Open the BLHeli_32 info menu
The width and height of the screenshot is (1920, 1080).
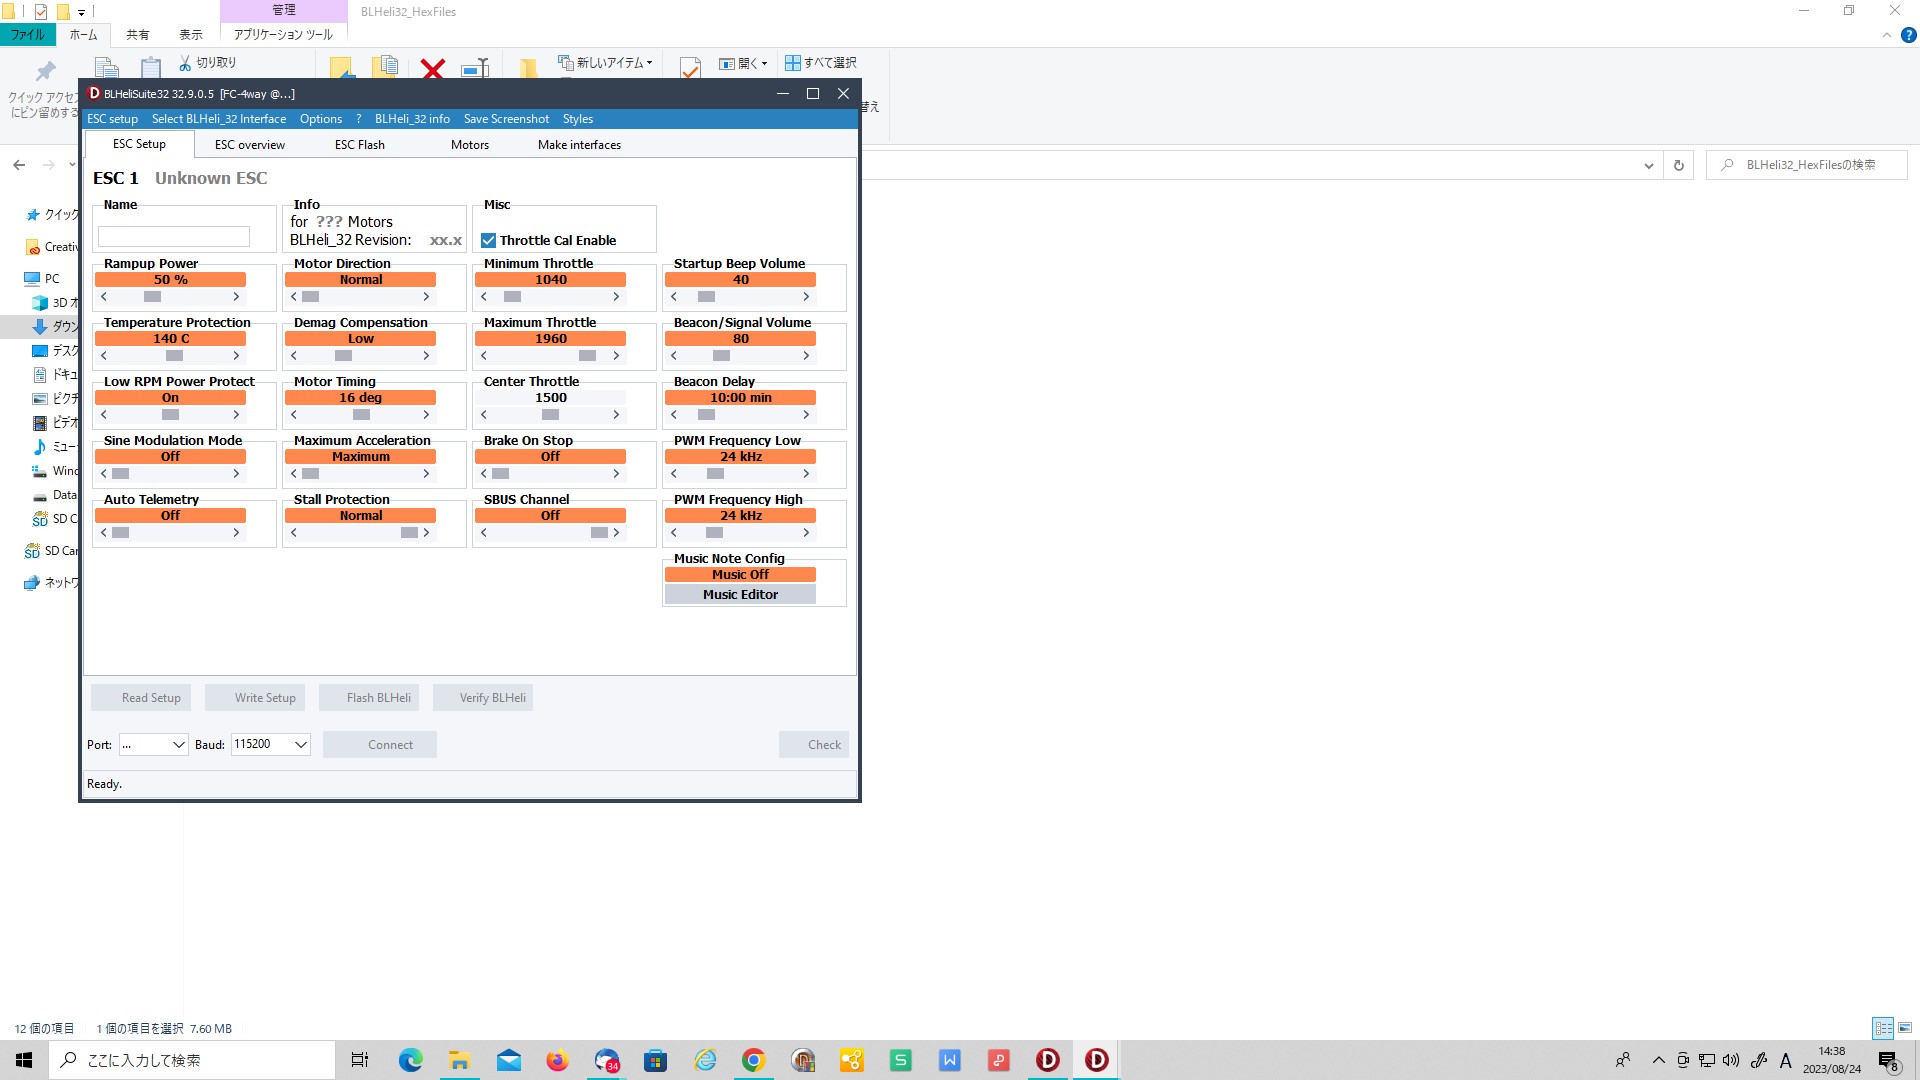tap(412, 119)
